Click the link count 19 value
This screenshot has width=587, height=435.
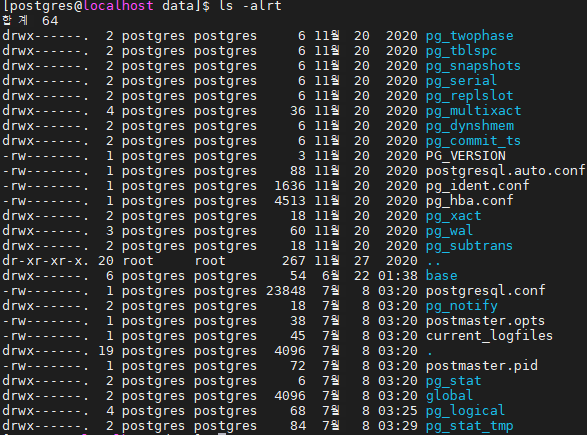(106, 351)
